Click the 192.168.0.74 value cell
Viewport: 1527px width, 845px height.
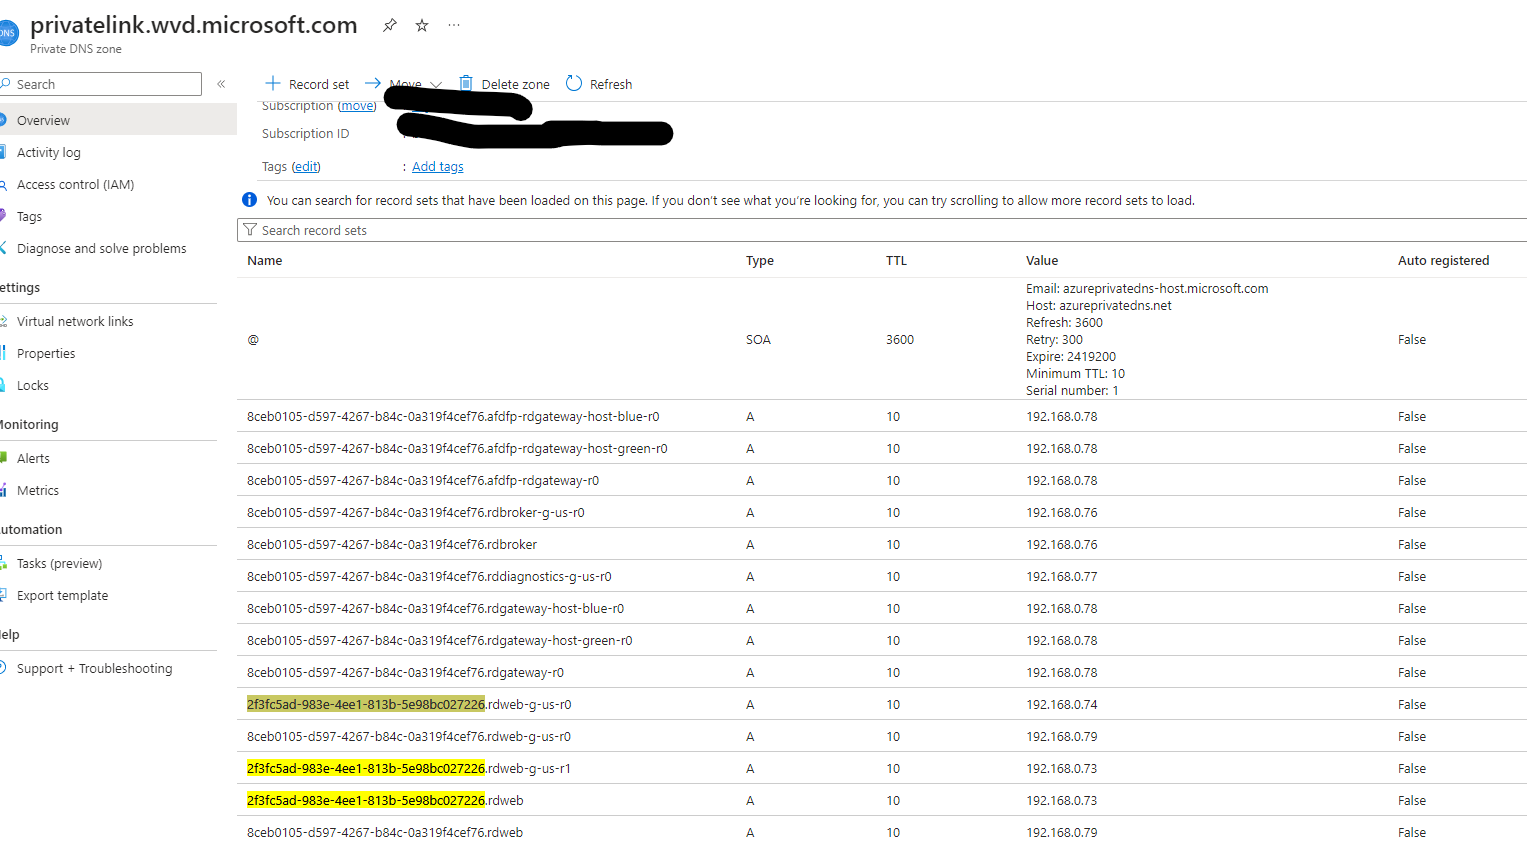pos(1062,704)
